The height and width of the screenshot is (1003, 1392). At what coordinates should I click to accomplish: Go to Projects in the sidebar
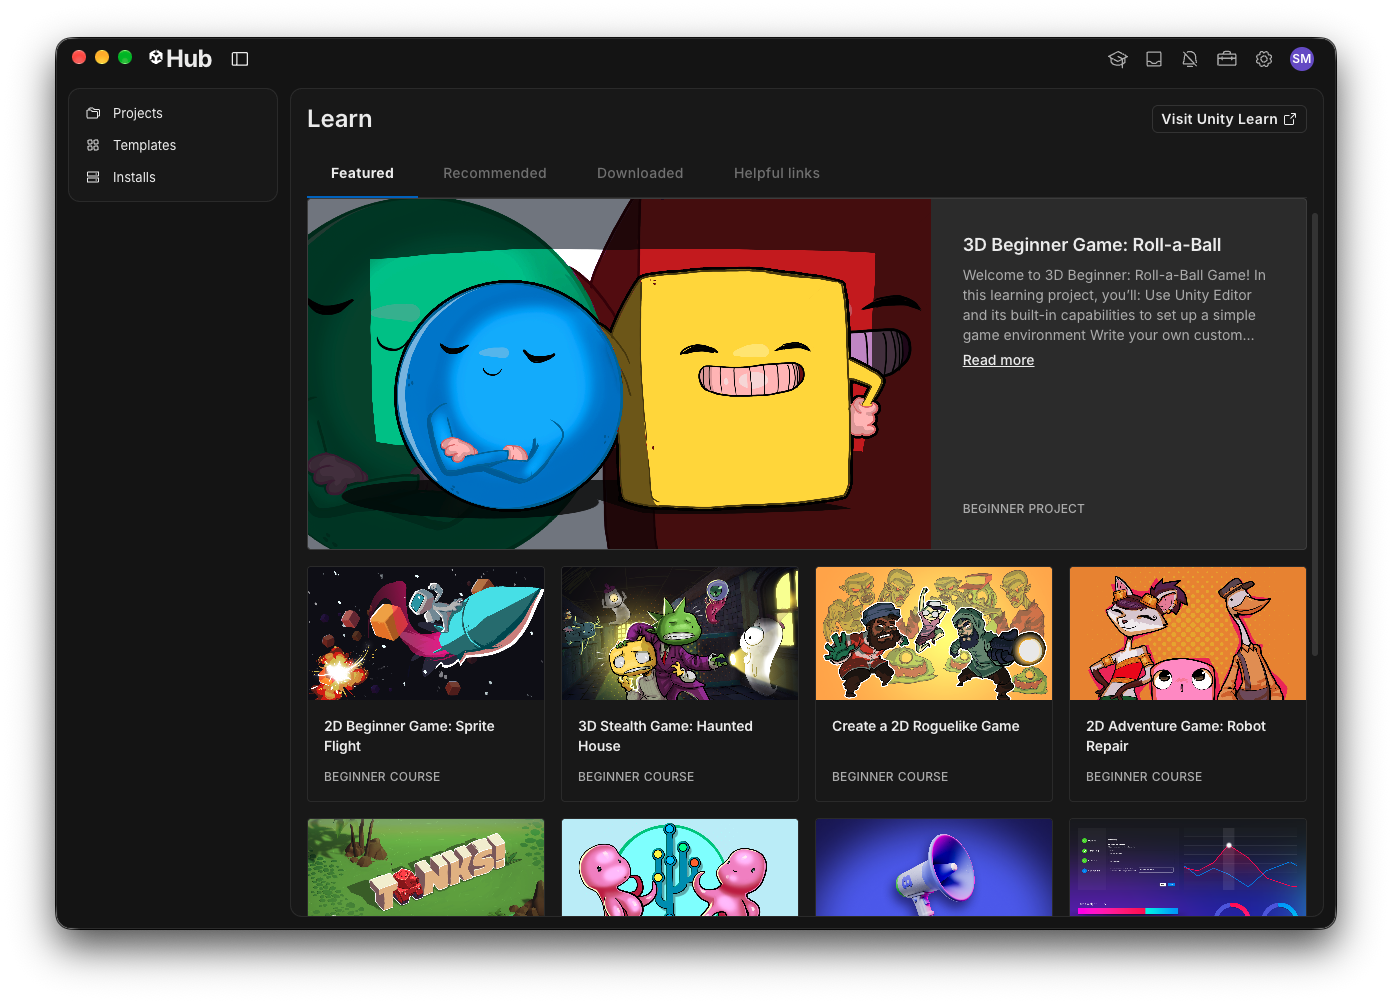[173, 113]
